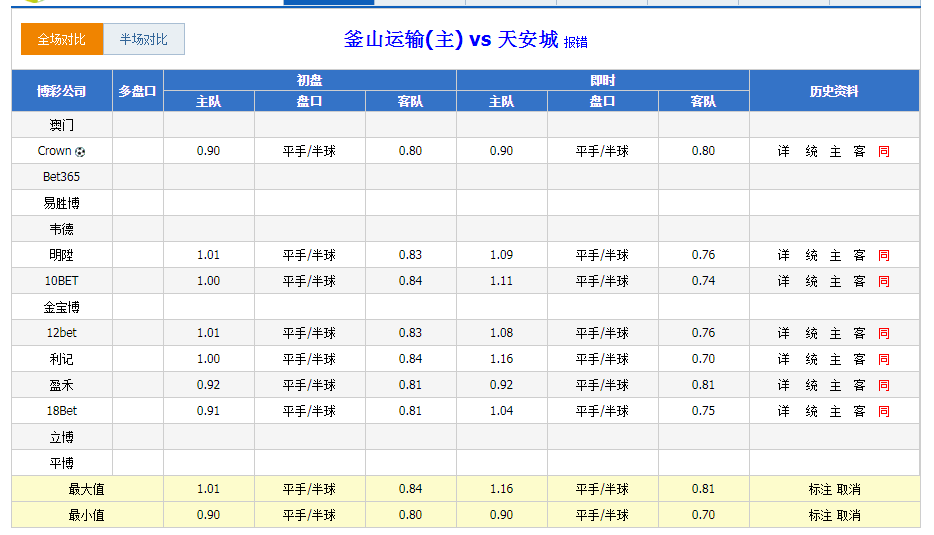Open 主 link in 盈禾 row
Screen dimensions: 934x535
[835, 385]
